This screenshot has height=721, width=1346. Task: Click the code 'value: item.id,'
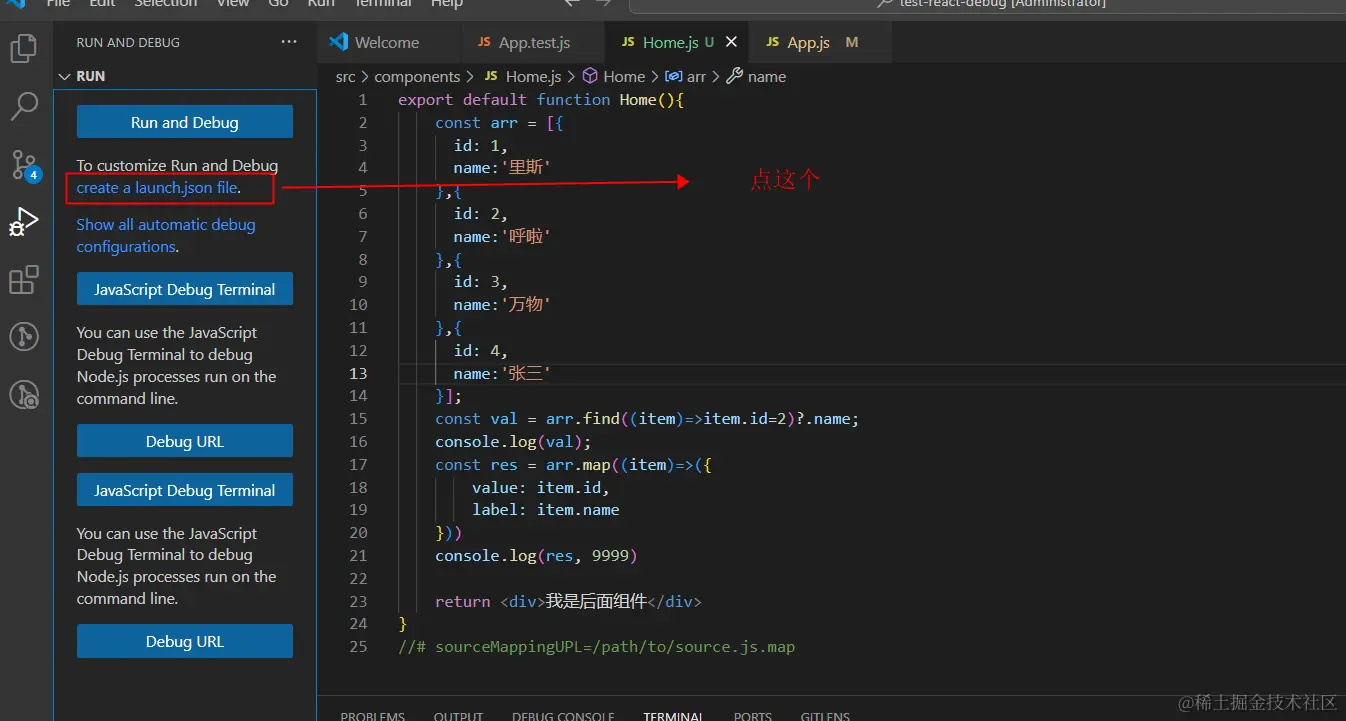pos(541,488)
